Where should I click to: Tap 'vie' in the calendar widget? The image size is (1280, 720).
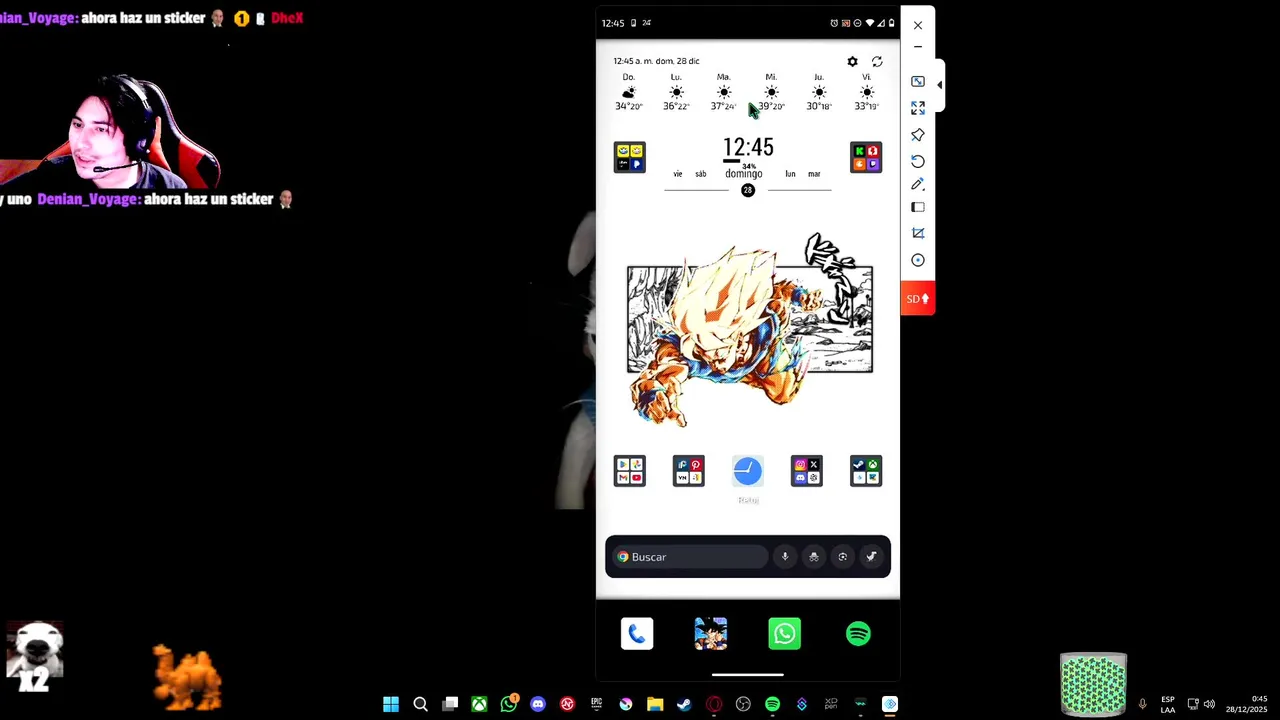[x=678, y=174]
